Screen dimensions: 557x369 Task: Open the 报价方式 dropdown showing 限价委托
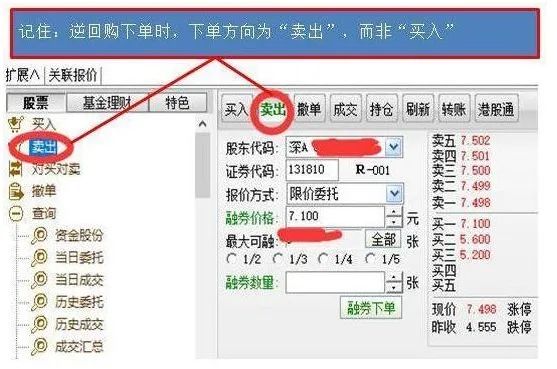point(394,194)
